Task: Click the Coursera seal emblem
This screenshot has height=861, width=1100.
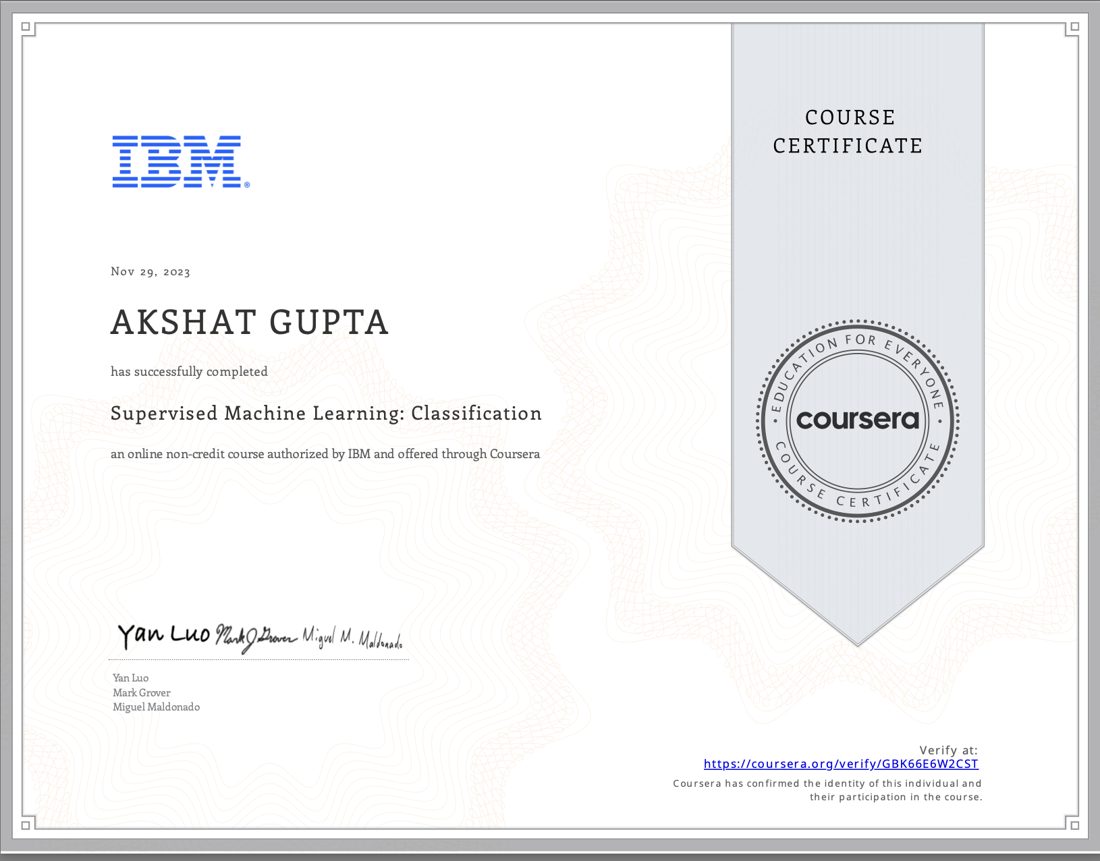Action: point(857,420)
